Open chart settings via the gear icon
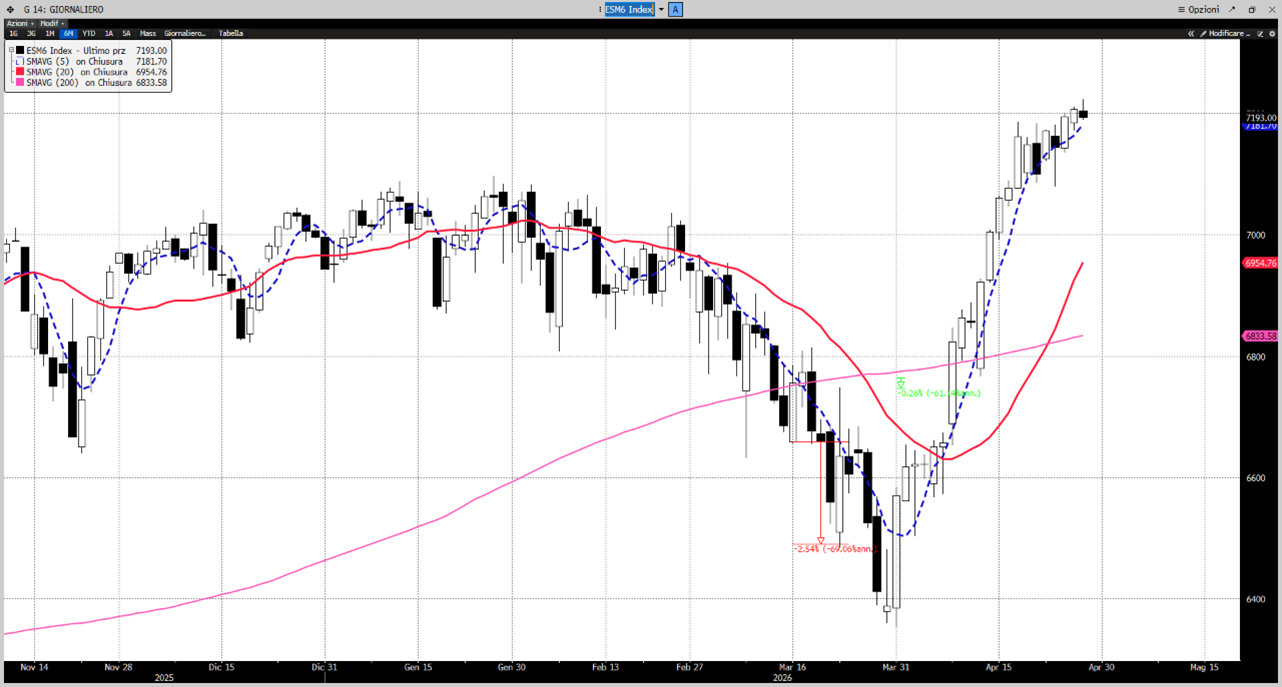The image size is (1282, 687). pyautogui.click(x=1270, y=33)
